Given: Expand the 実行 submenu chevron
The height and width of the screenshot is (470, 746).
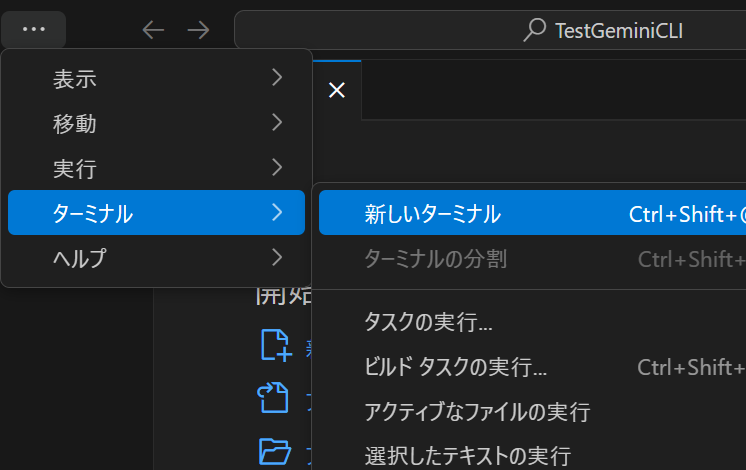Looking at the screenshot, I should [277, 167].
